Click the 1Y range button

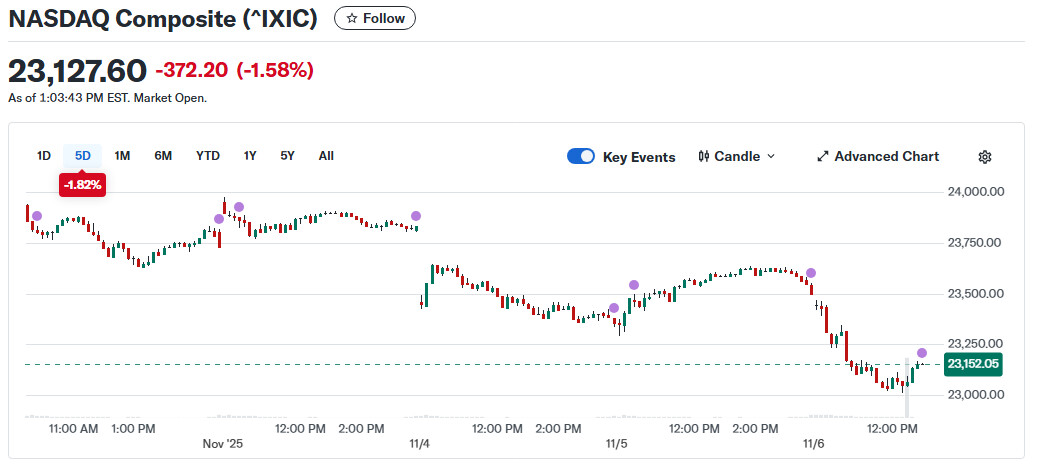coord(250,156)
